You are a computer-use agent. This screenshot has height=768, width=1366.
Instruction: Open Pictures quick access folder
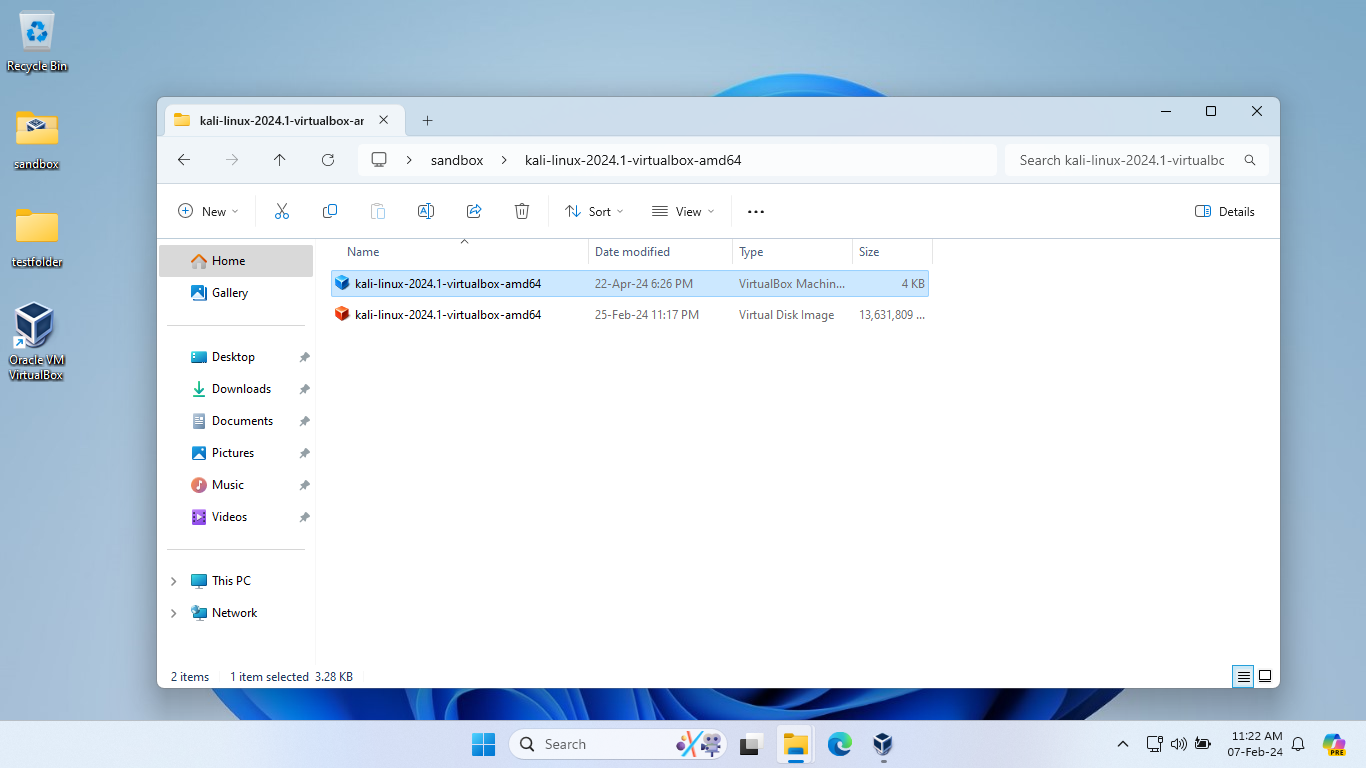236,453
